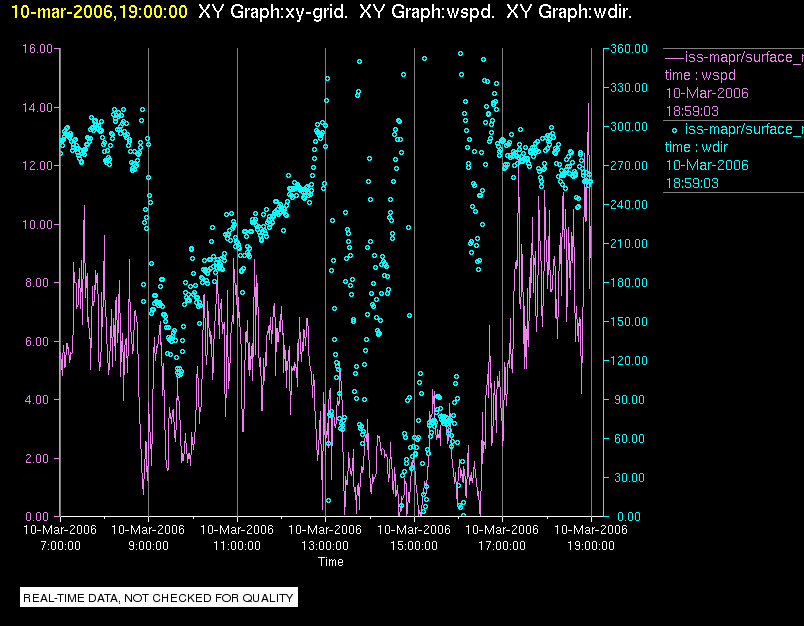Click the real-time data quality notice box
The width and height of the screenshot is (804, 626).
pos(159,598)
